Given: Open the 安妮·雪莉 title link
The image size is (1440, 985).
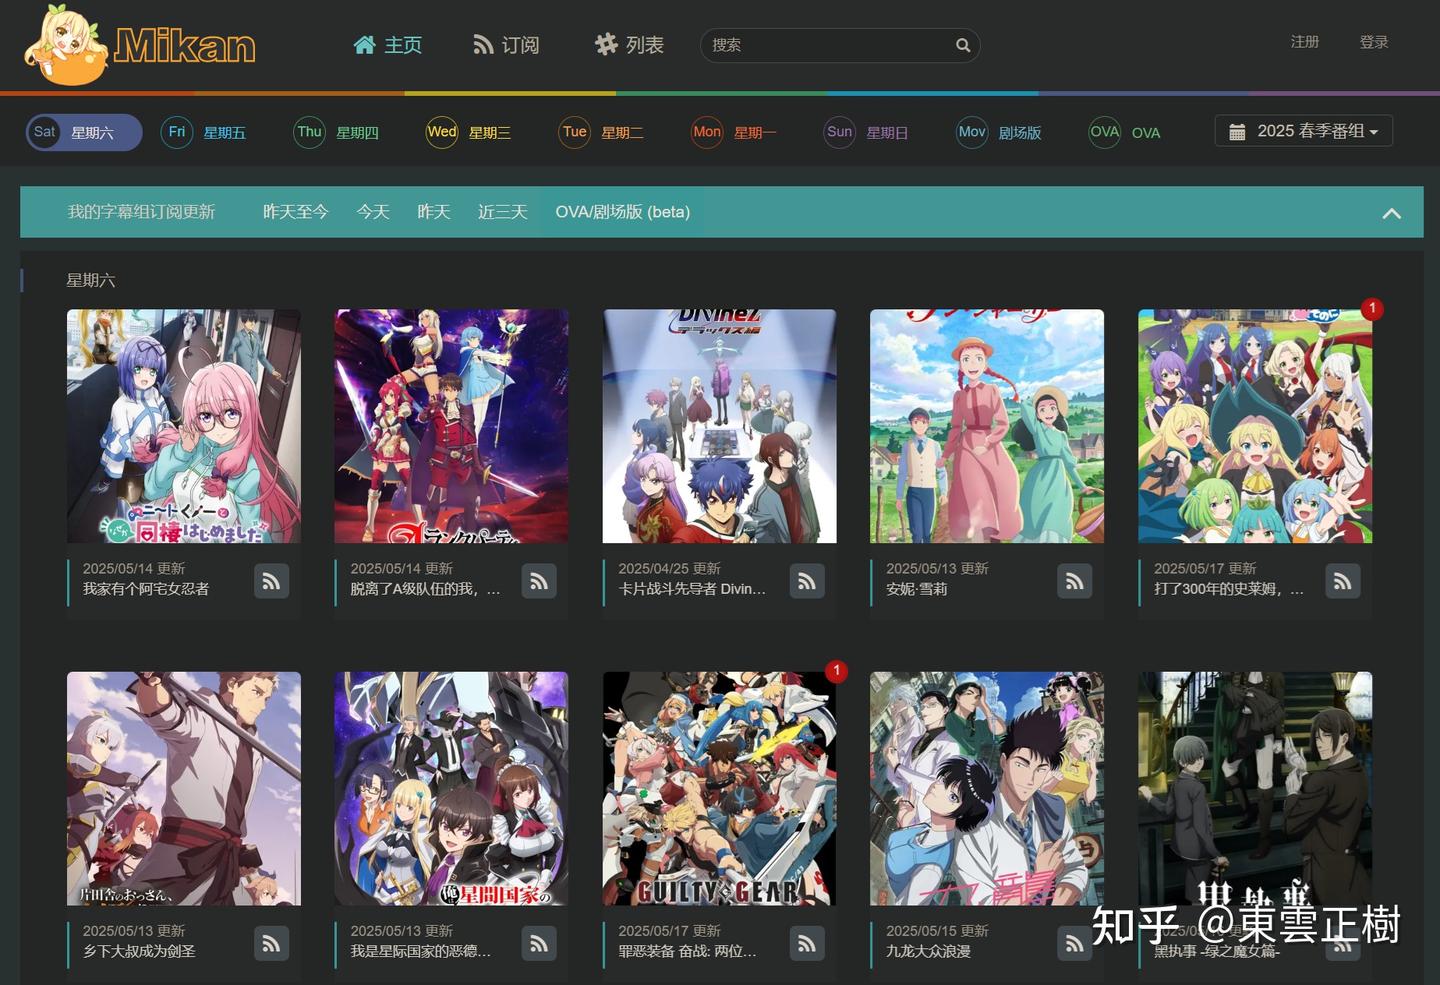Looking at the screenshot, I should tap(917, 589).
